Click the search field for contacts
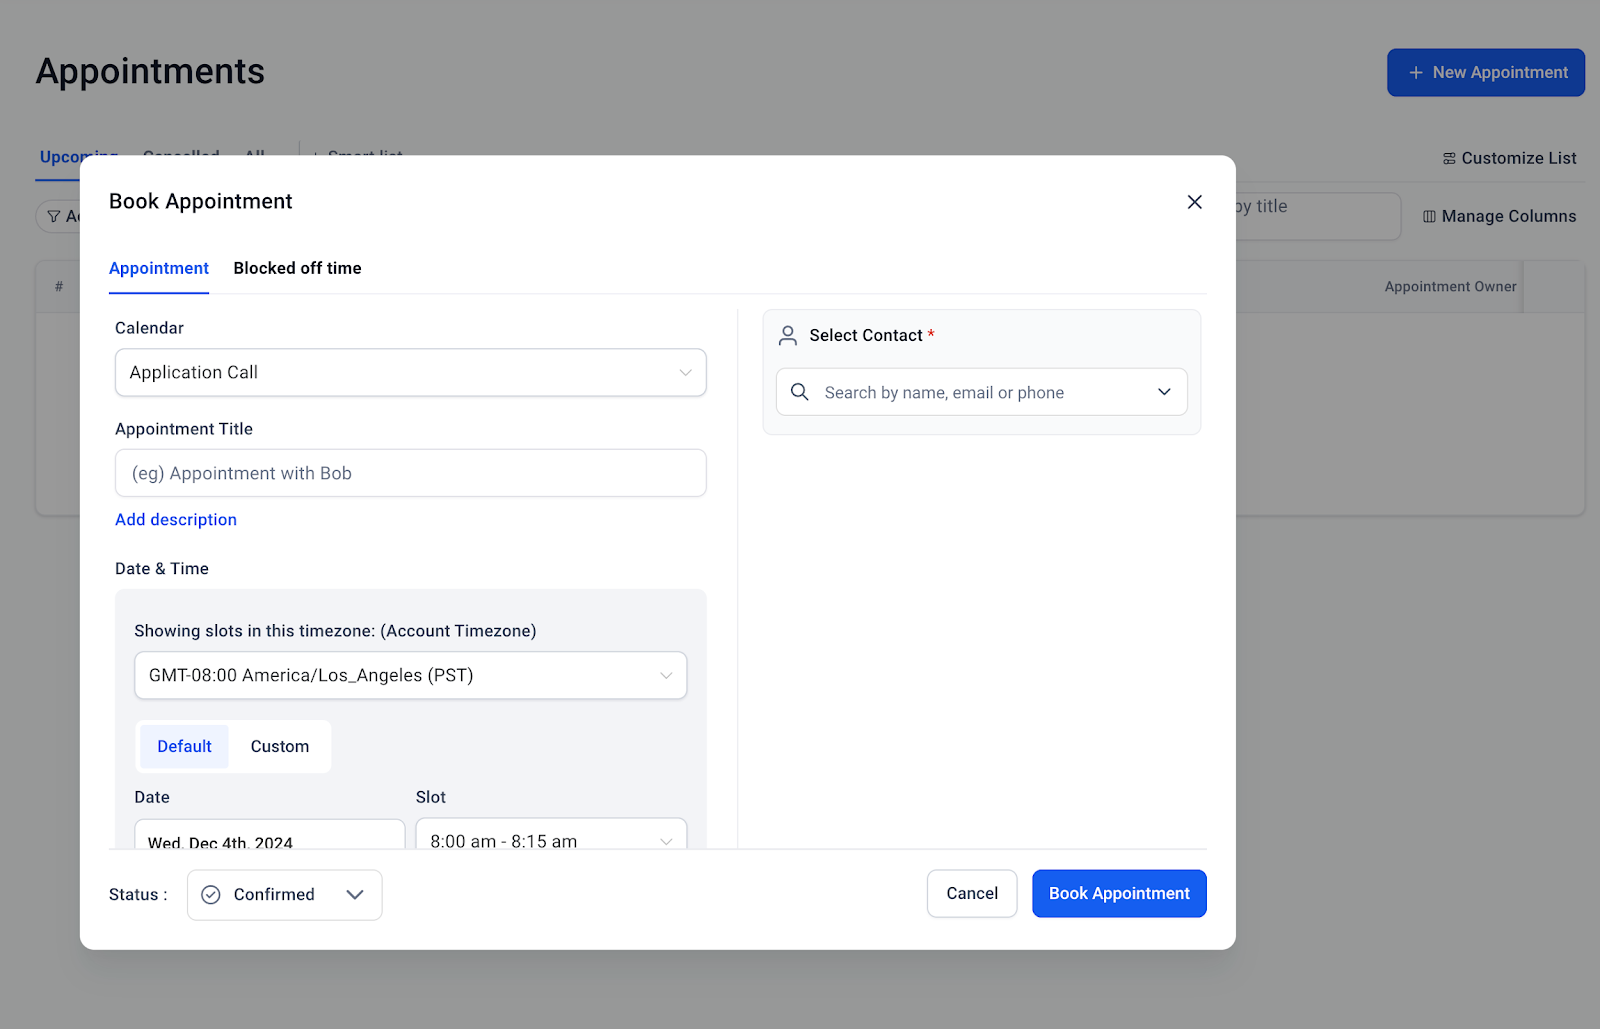 pos(981,392)
